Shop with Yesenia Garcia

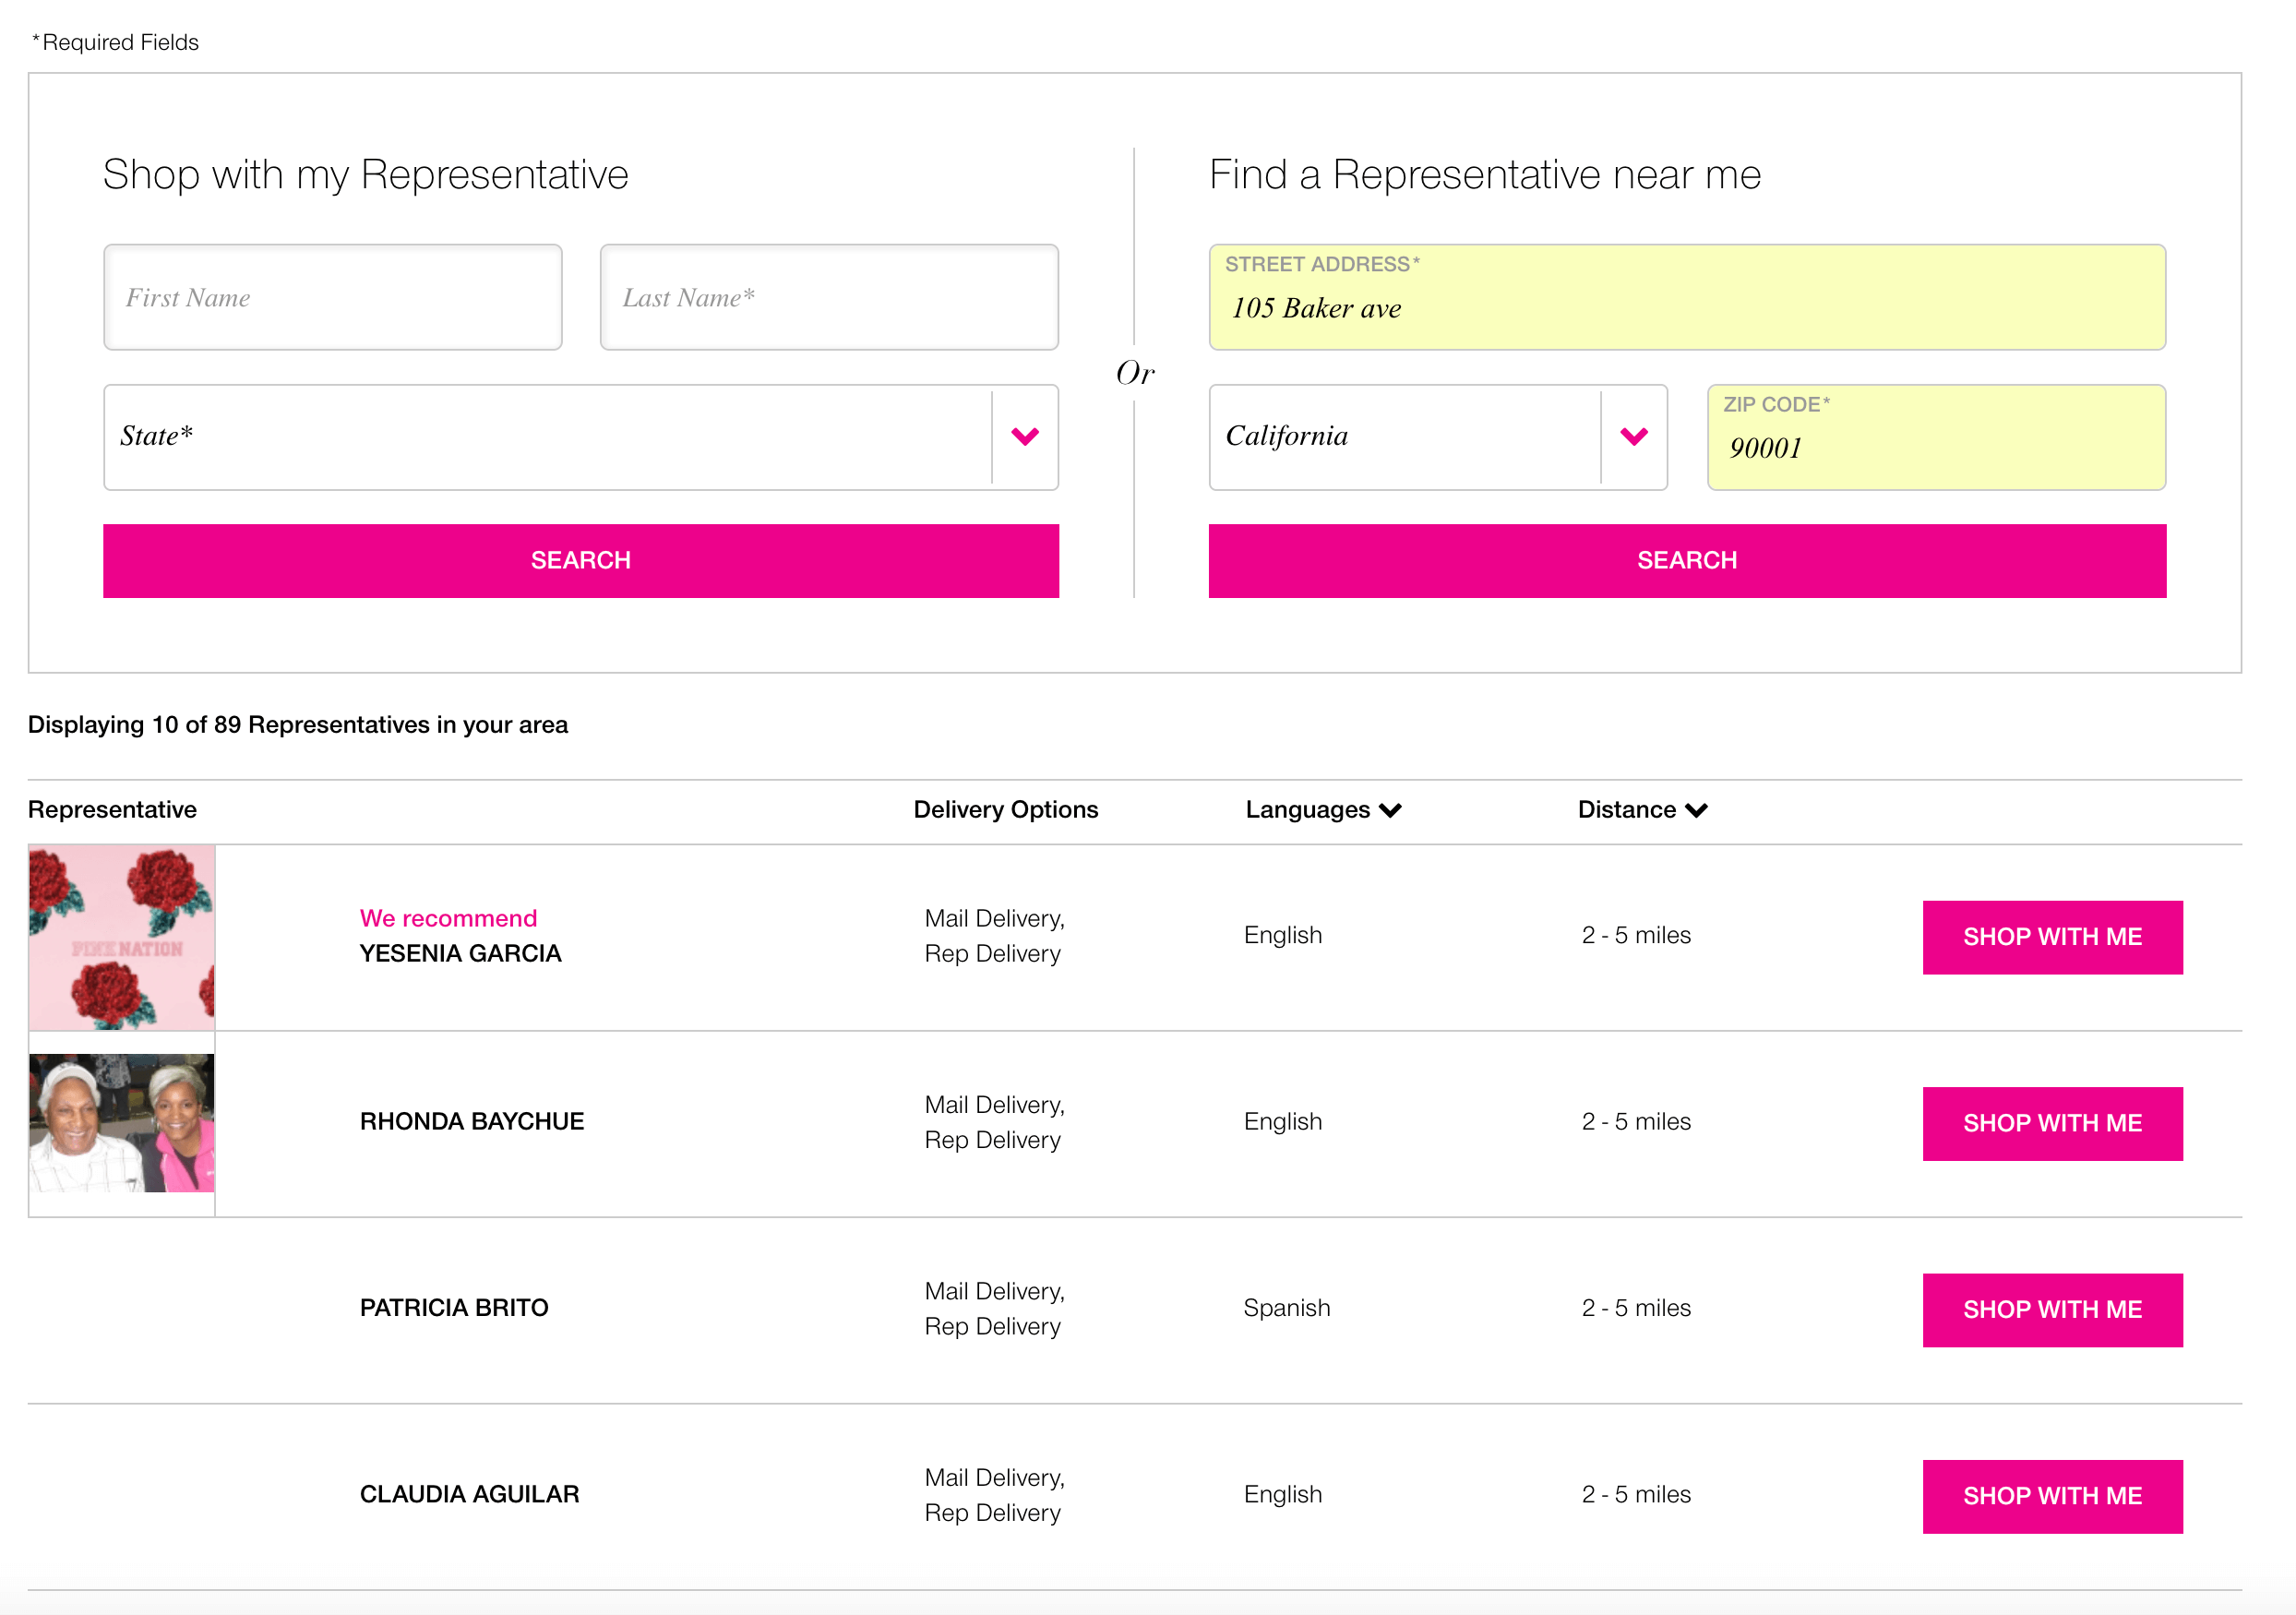coord(2052,937)
